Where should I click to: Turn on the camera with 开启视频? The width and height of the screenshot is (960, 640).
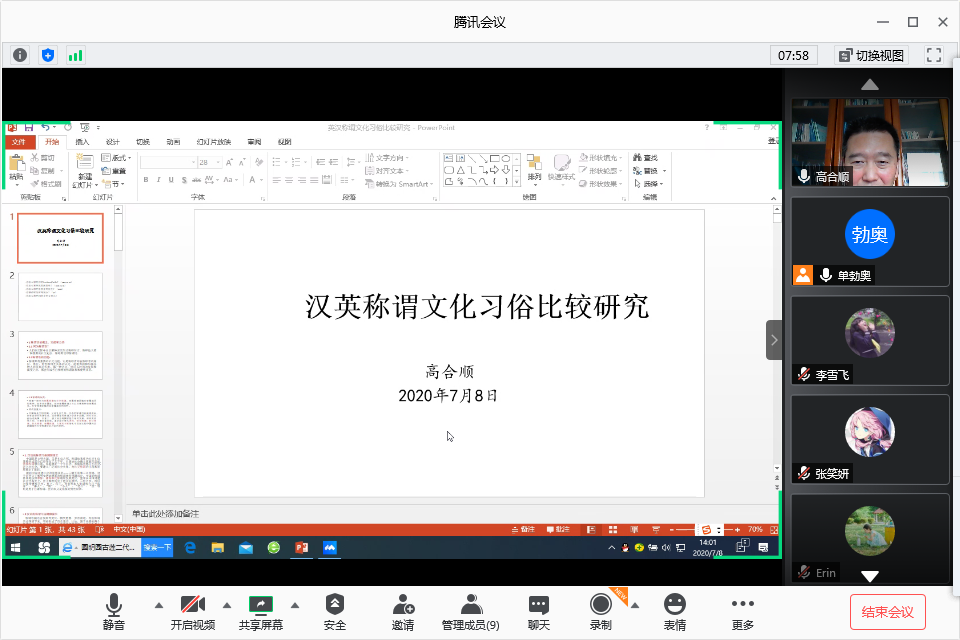point(192,612)
